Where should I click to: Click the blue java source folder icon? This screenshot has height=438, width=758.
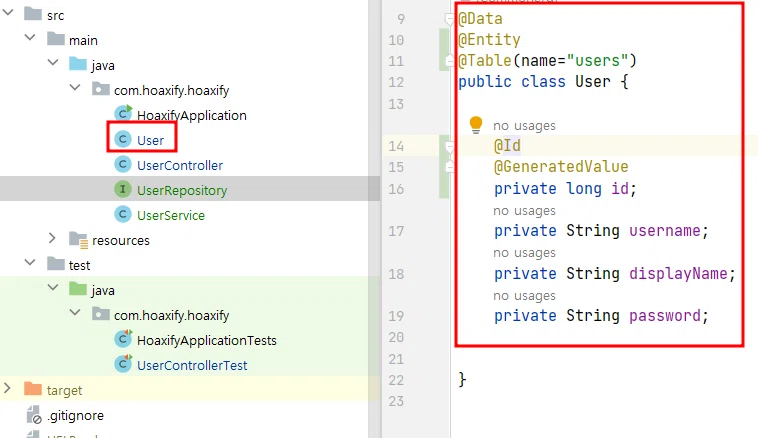coord(78,64)
